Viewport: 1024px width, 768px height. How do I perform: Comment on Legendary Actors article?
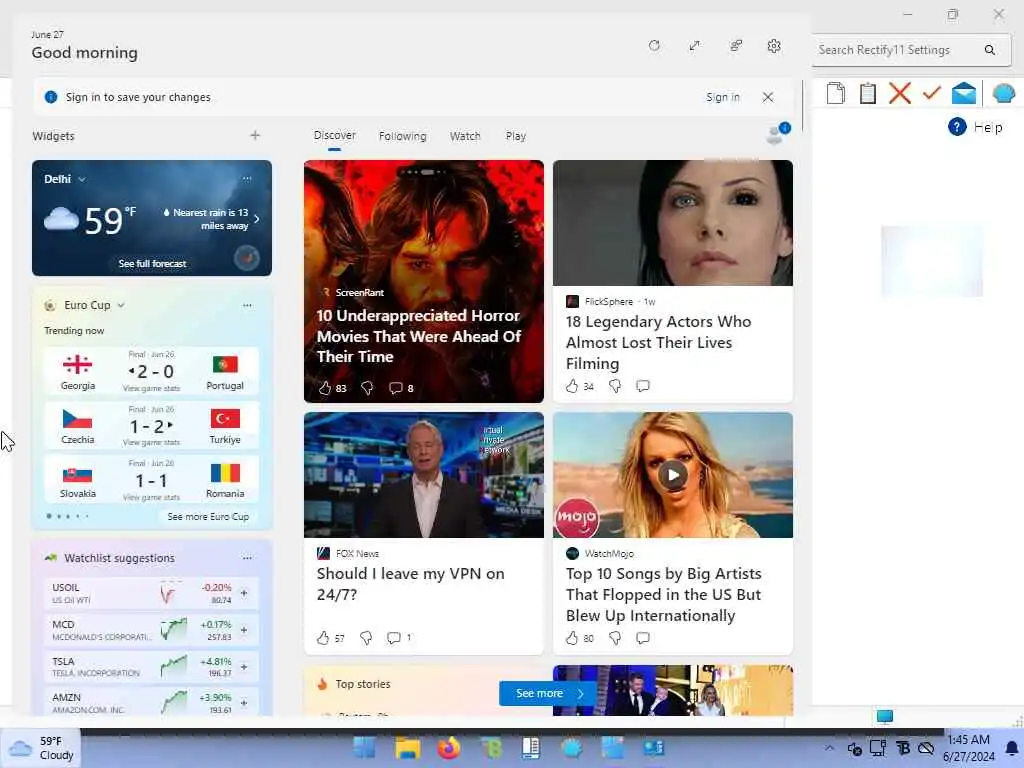click(x=643, y=386)
